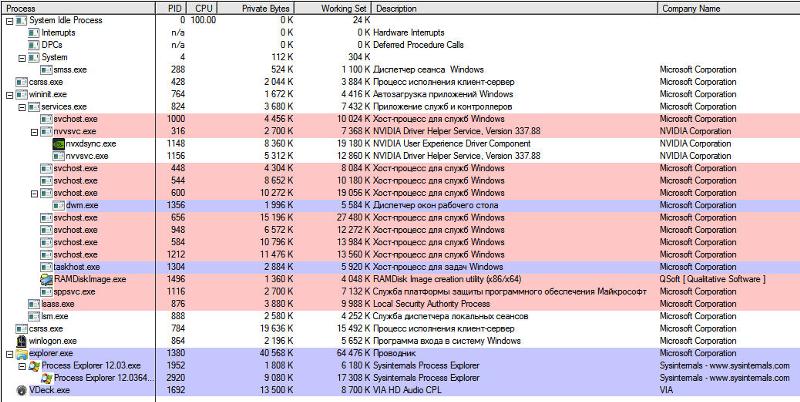Click the lsm.exe process icon

point(34,316)
